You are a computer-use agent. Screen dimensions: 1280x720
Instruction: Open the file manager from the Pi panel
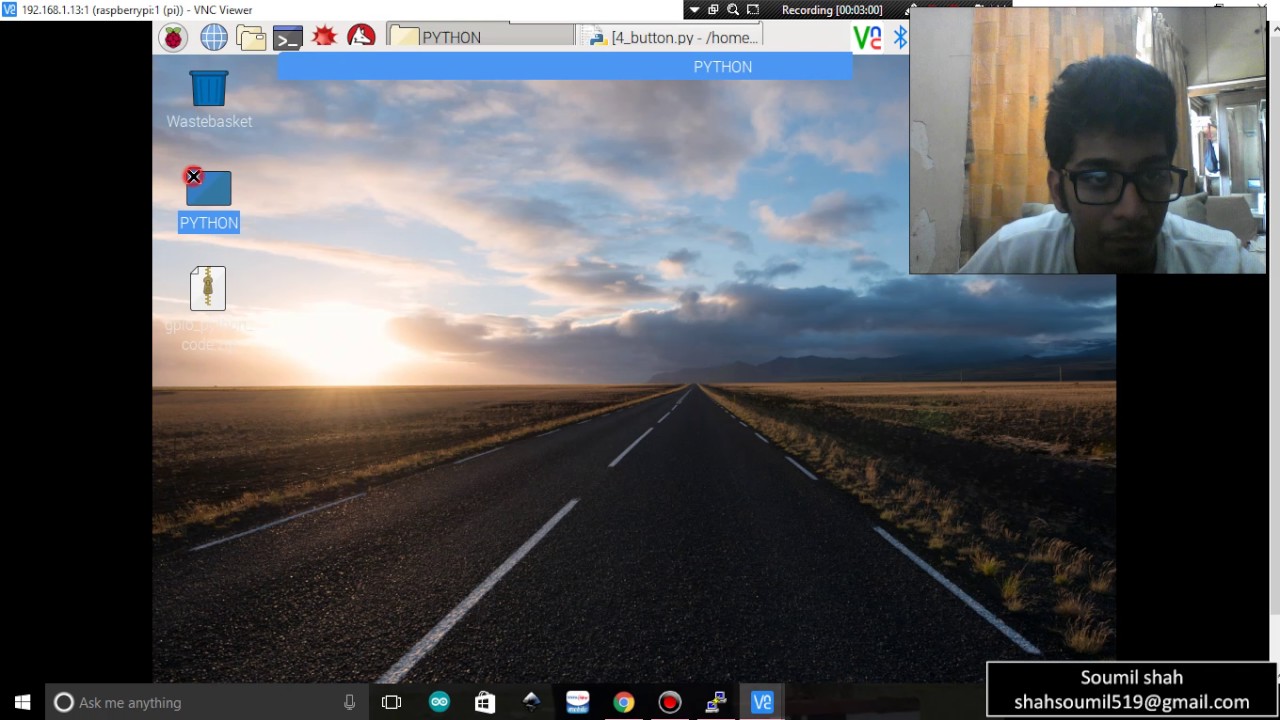coord(251,38)
